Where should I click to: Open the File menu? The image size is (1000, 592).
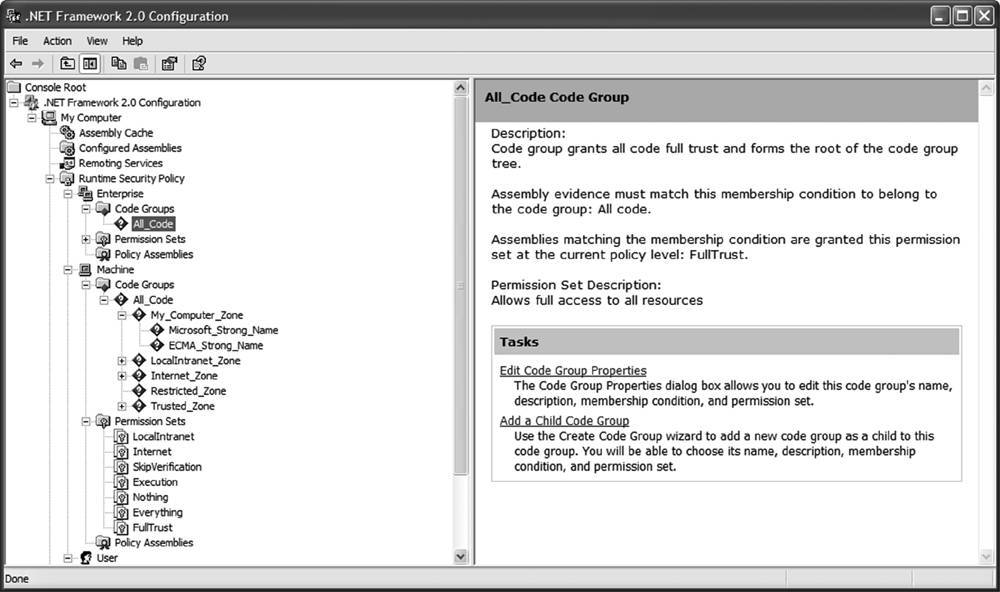20,41
